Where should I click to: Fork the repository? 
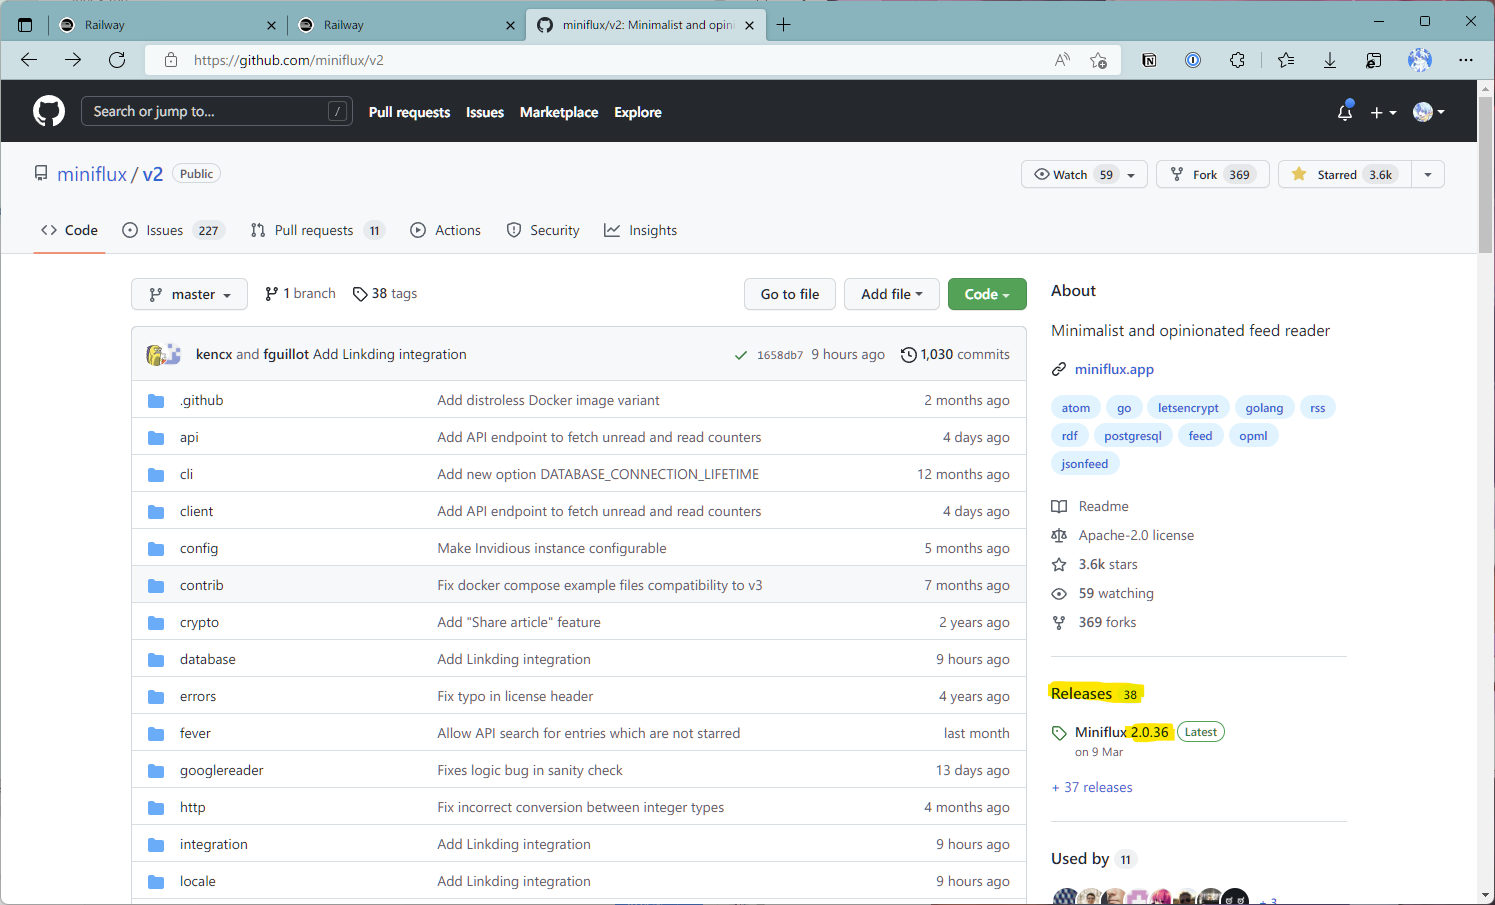[x=1213, y=174]
